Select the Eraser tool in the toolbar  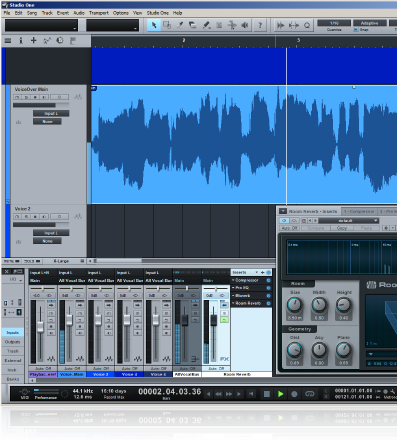tap(193, 25)
